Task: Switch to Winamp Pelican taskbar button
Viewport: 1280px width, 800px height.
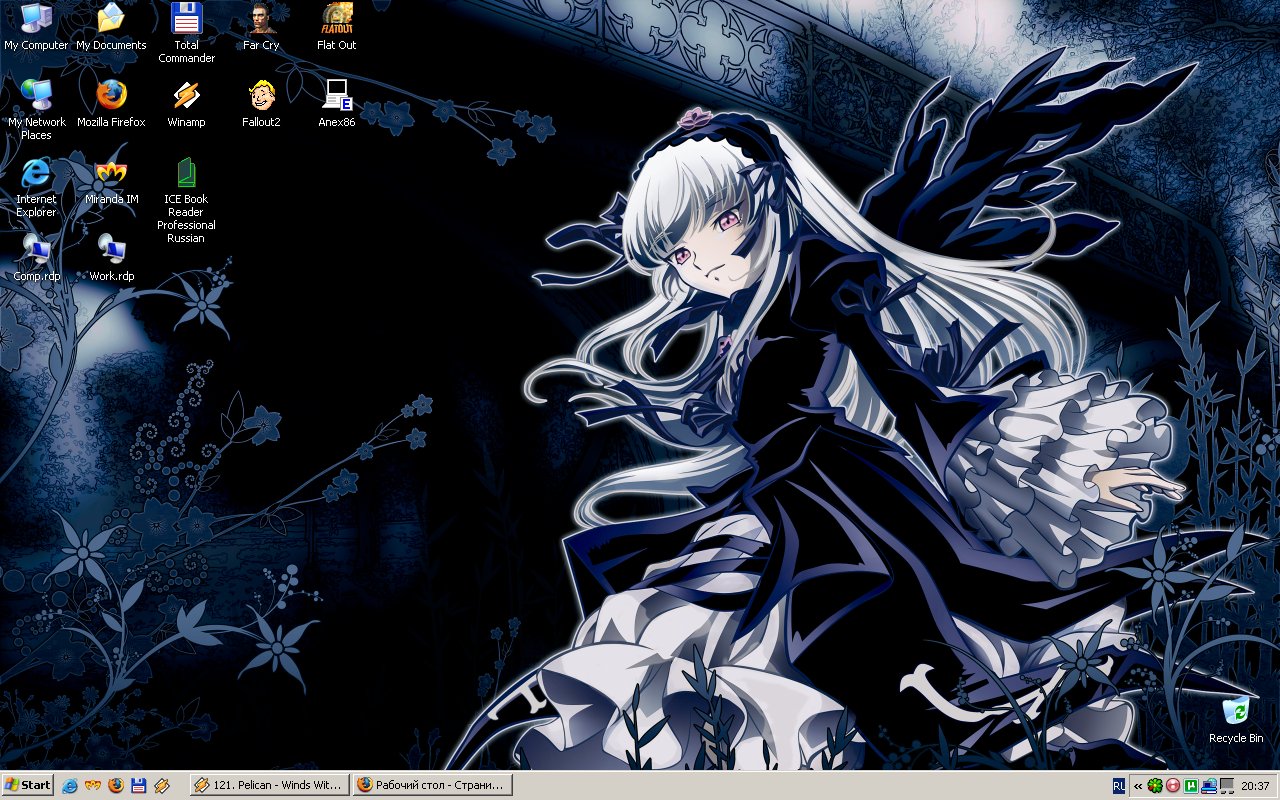Action: tap(269, 785)
